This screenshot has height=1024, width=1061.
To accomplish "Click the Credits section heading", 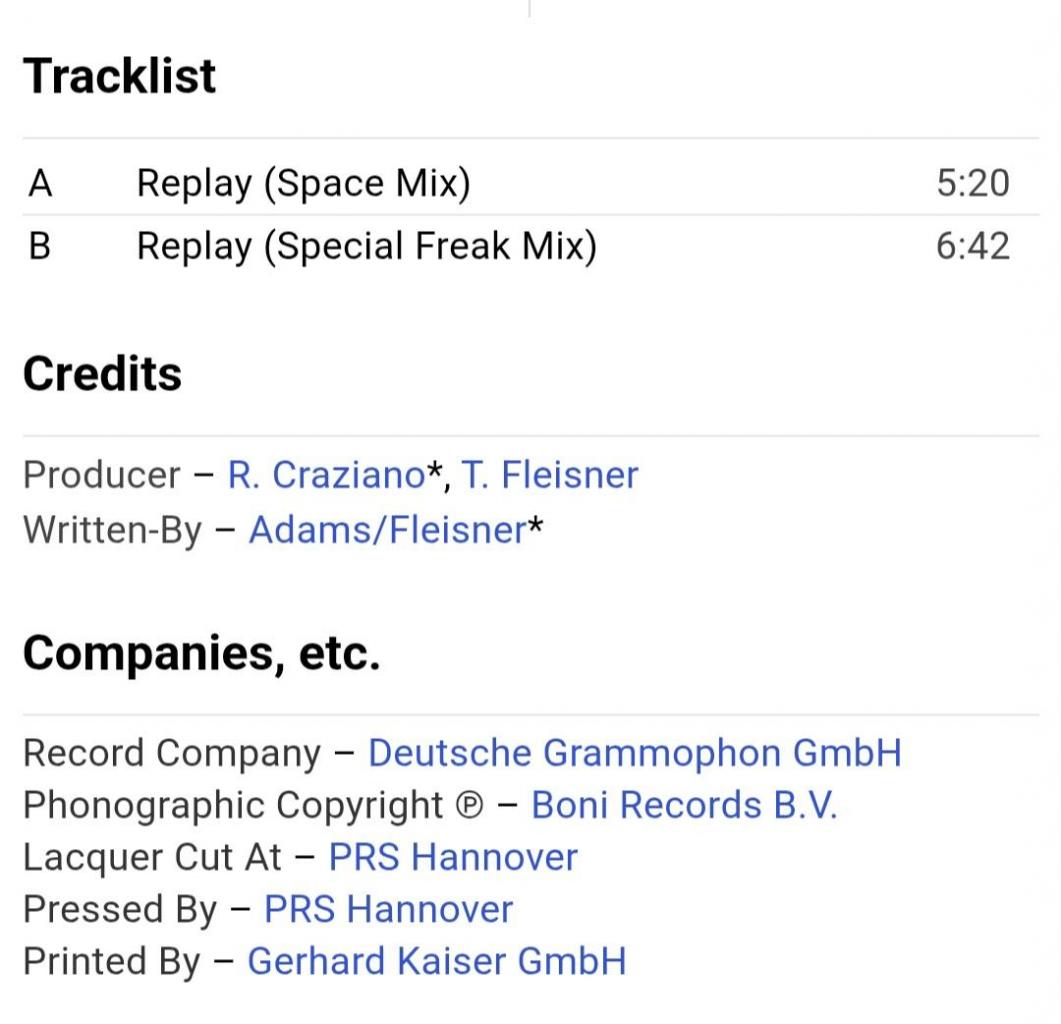I will pyautogui.click(x=102, y=374).
